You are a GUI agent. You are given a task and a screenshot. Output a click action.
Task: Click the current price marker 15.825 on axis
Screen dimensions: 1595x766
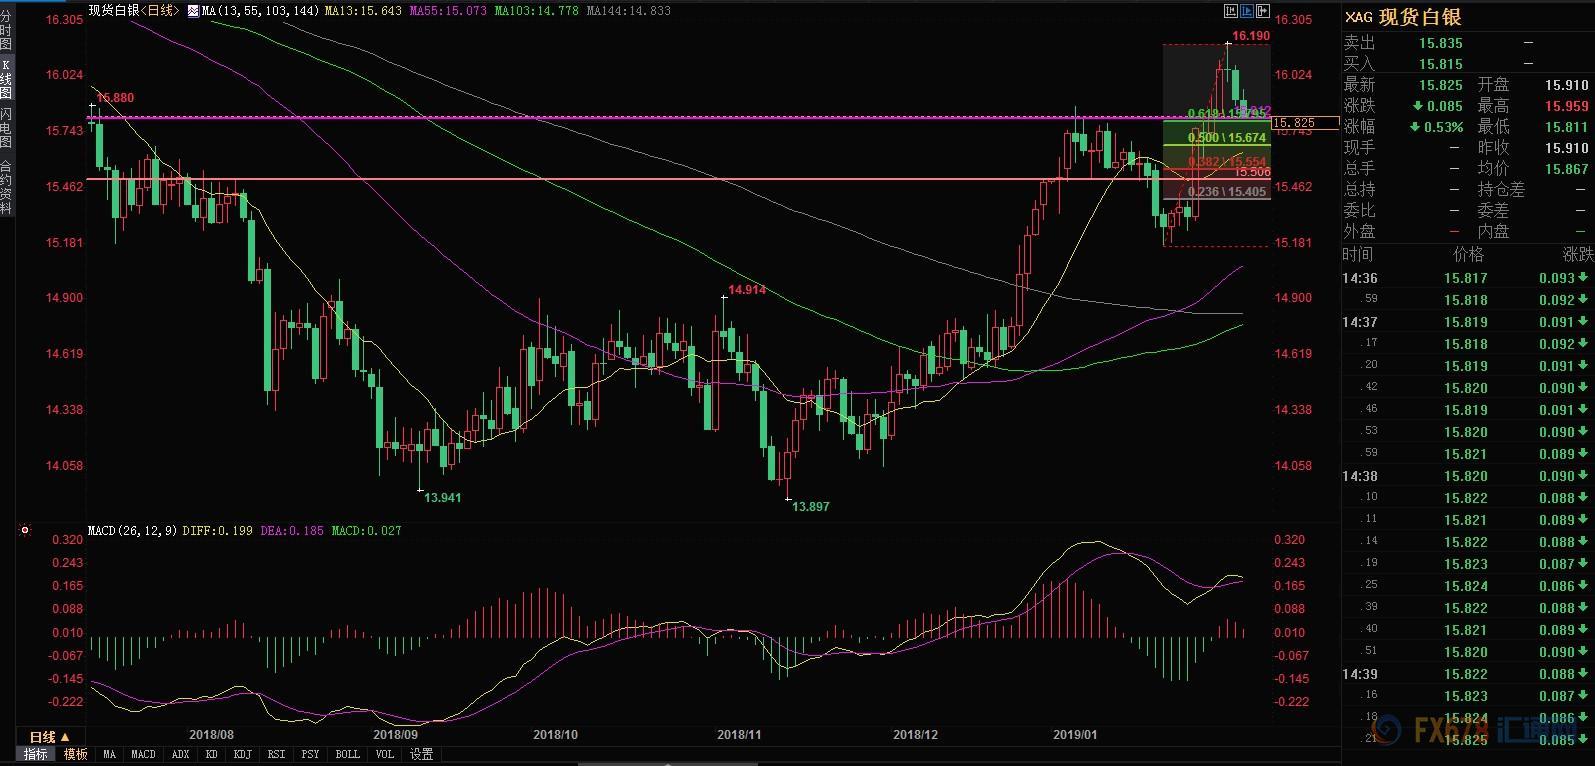tap(1305, 123)
